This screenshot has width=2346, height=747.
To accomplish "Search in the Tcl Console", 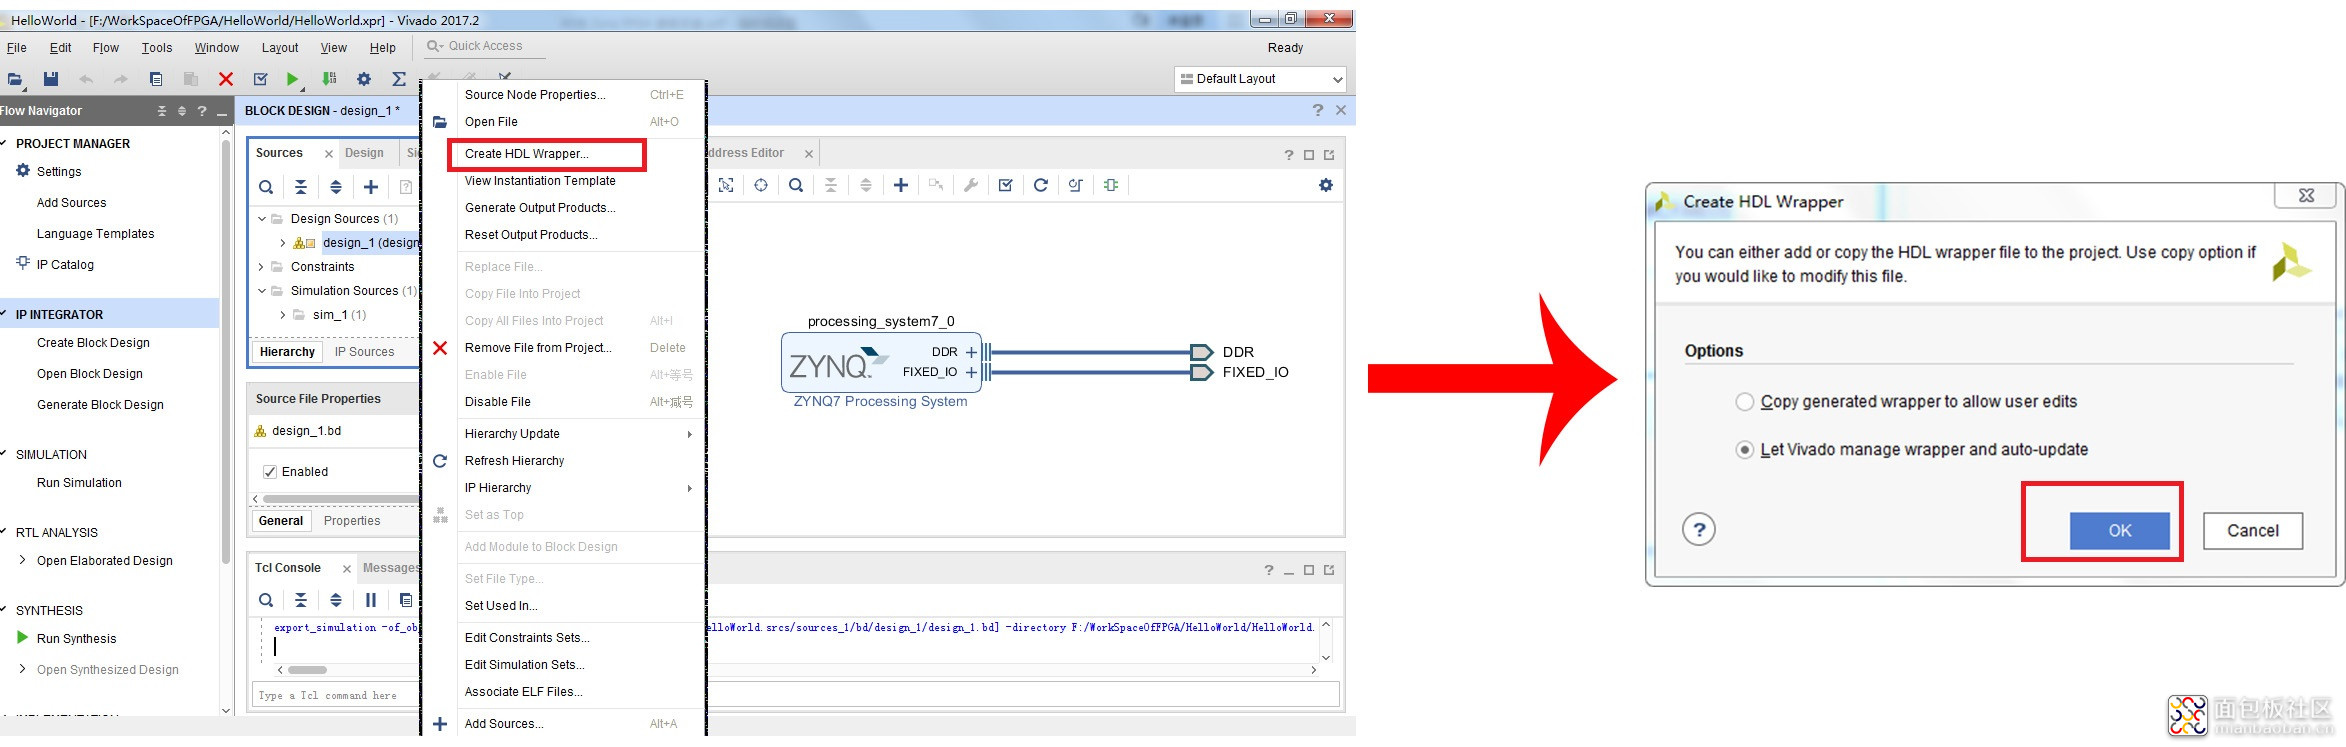I will pos(266,600).
